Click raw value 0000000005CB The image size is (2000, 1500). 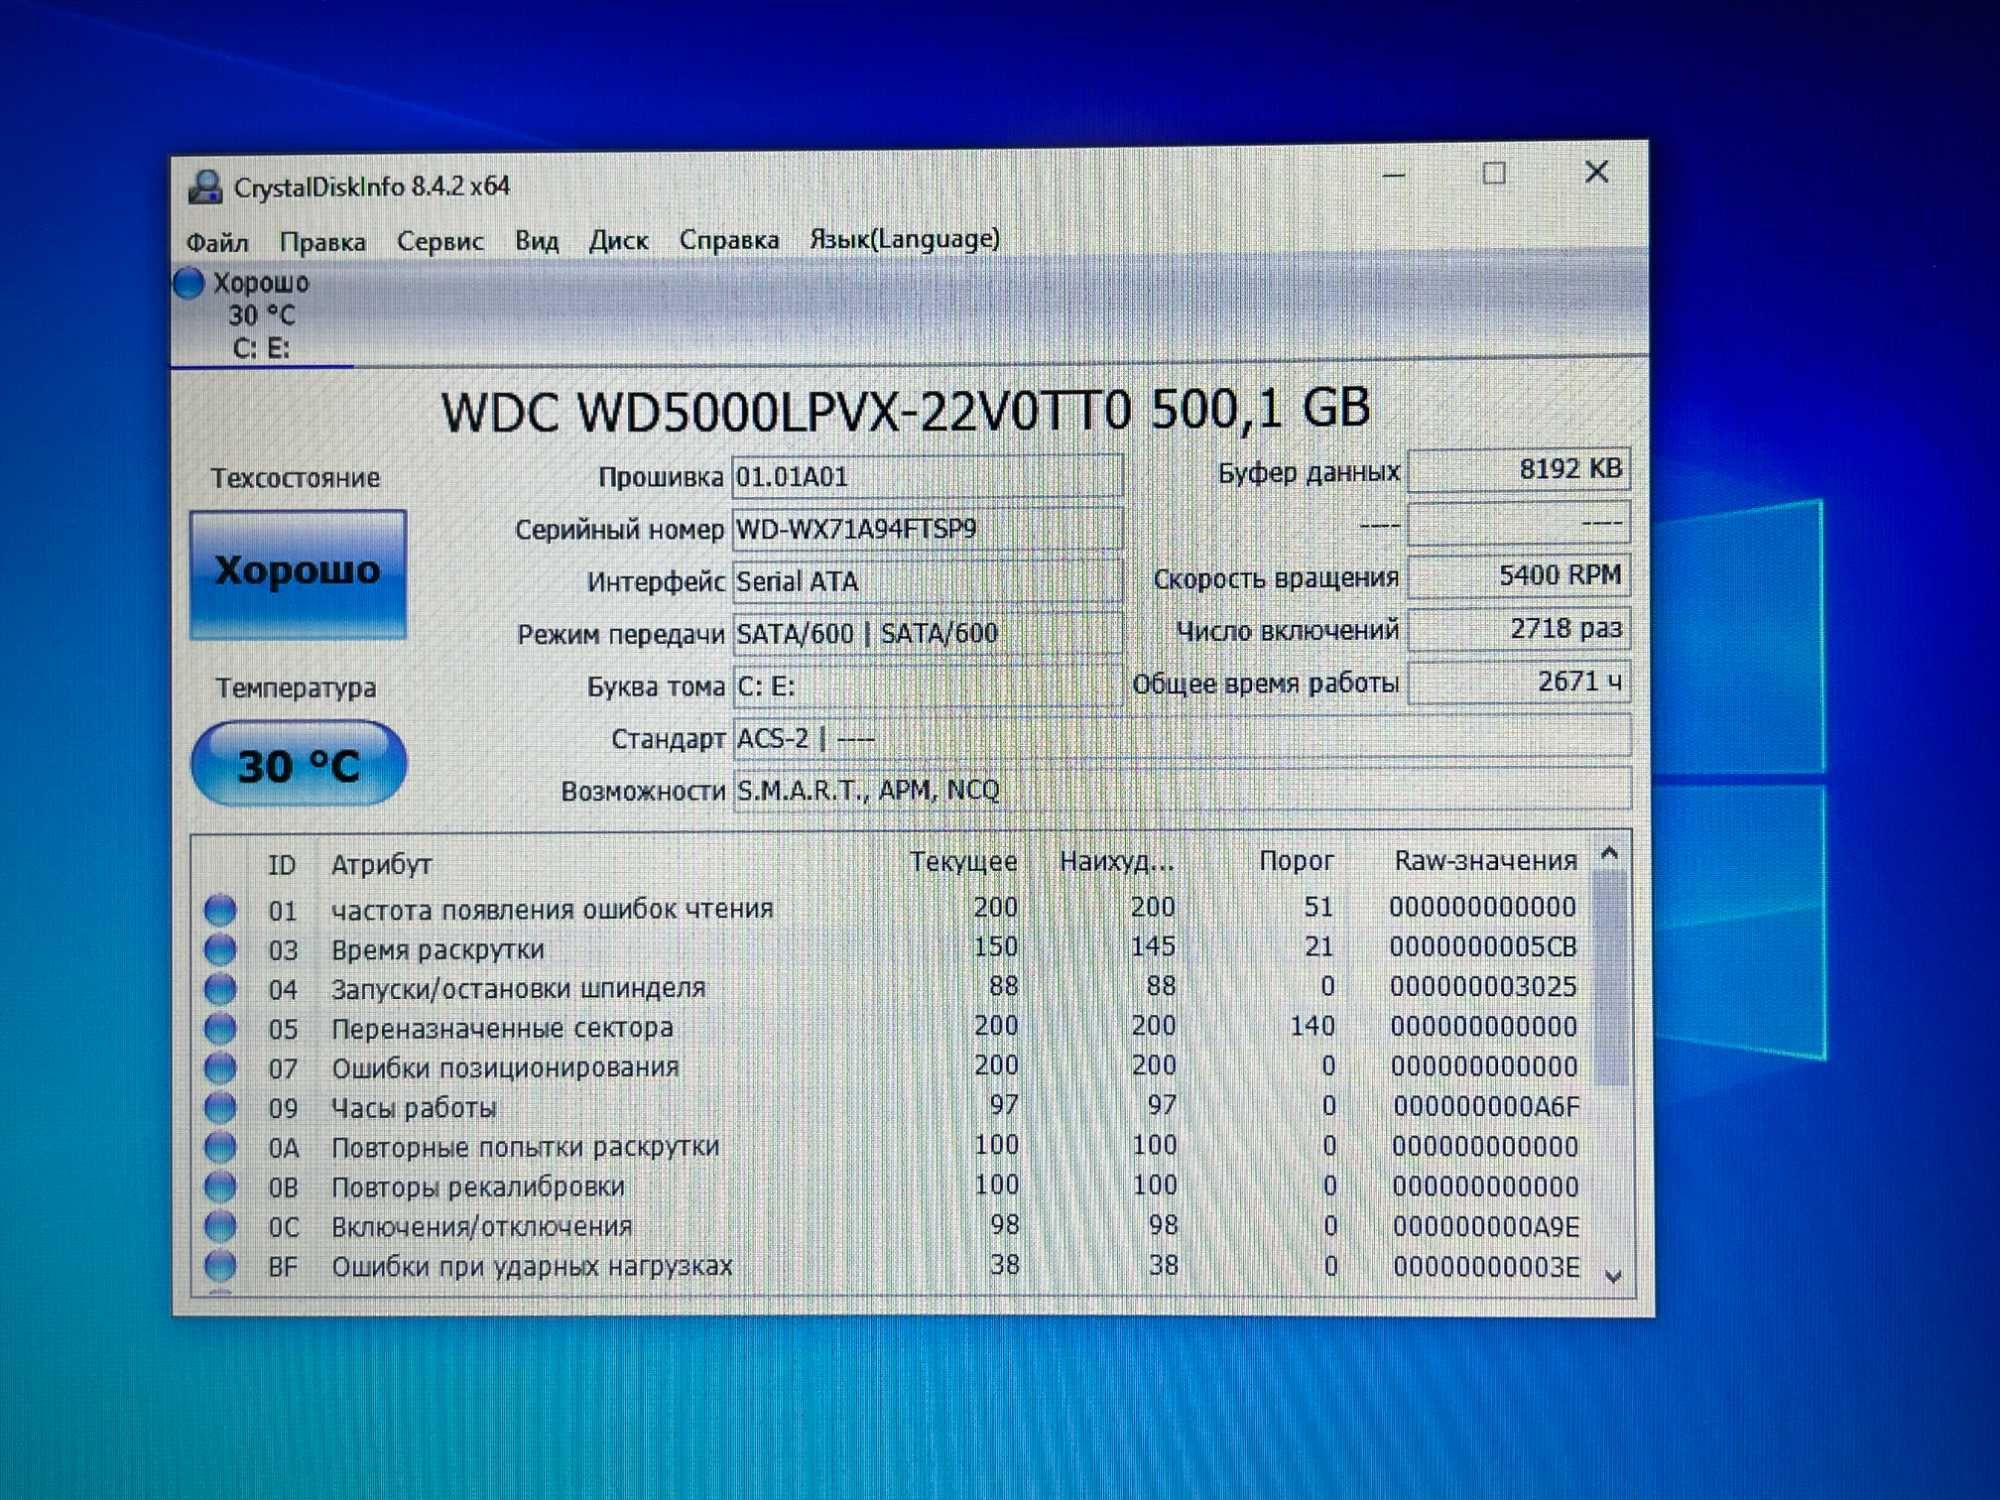click(x=1483, y=946)
